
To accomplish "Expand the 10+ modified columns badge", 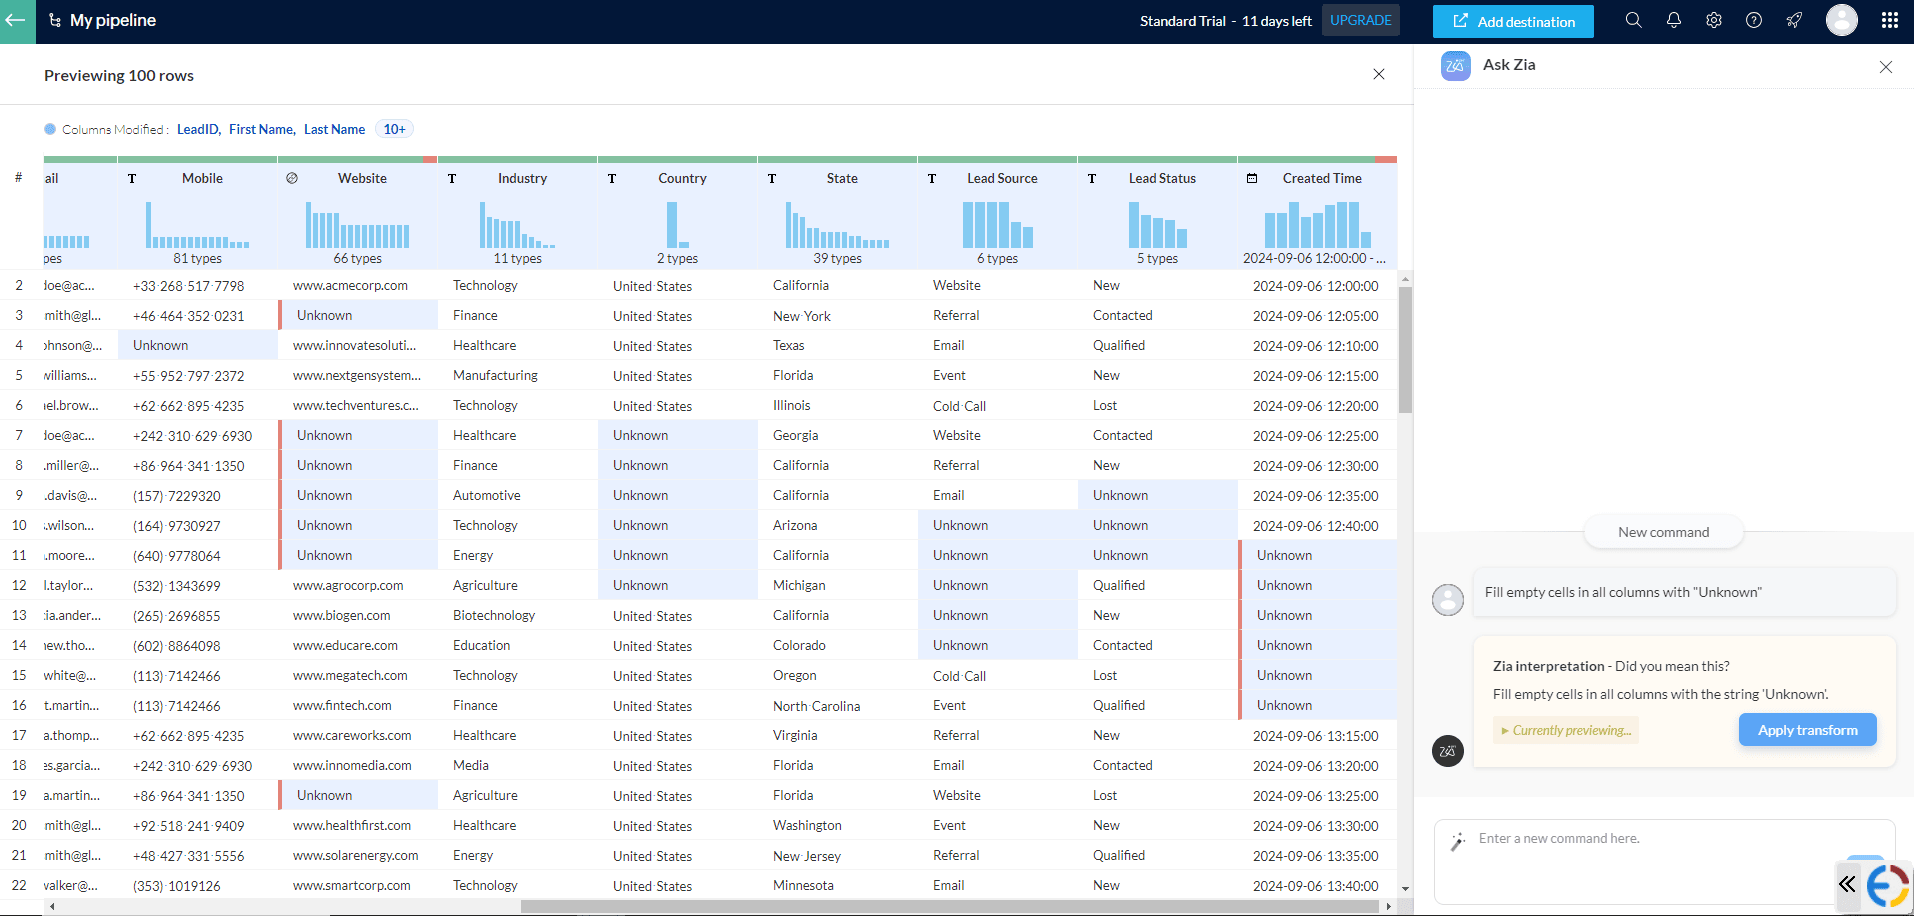I will (x=394, y=129).
